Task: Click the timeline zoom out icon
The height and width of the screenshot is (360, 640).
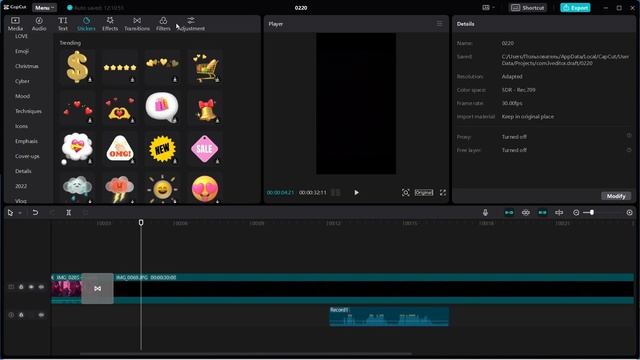Action: click(x=576, y=213)
